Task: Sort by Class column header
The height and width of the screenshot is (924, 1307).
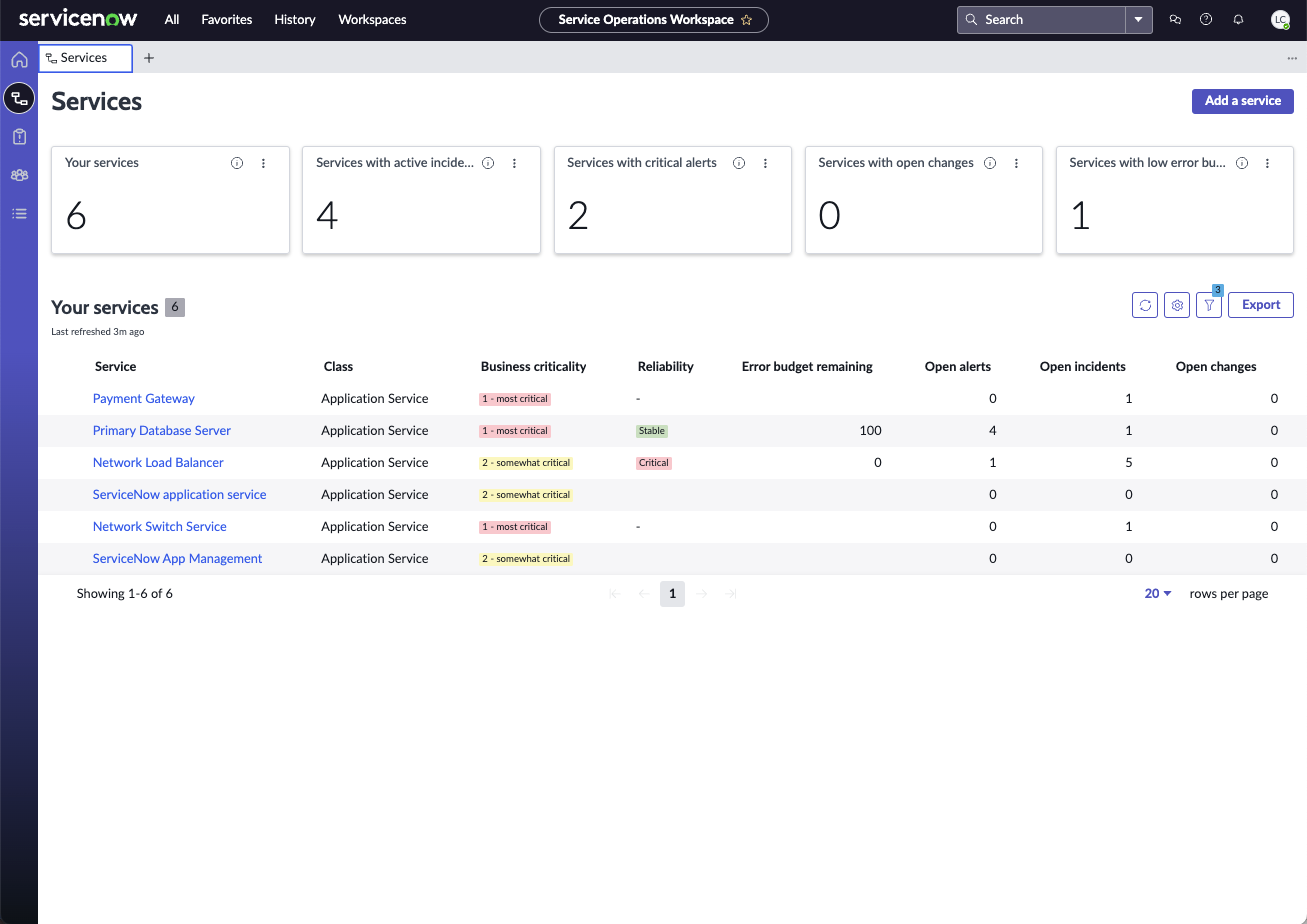Action: click(339, 366)
